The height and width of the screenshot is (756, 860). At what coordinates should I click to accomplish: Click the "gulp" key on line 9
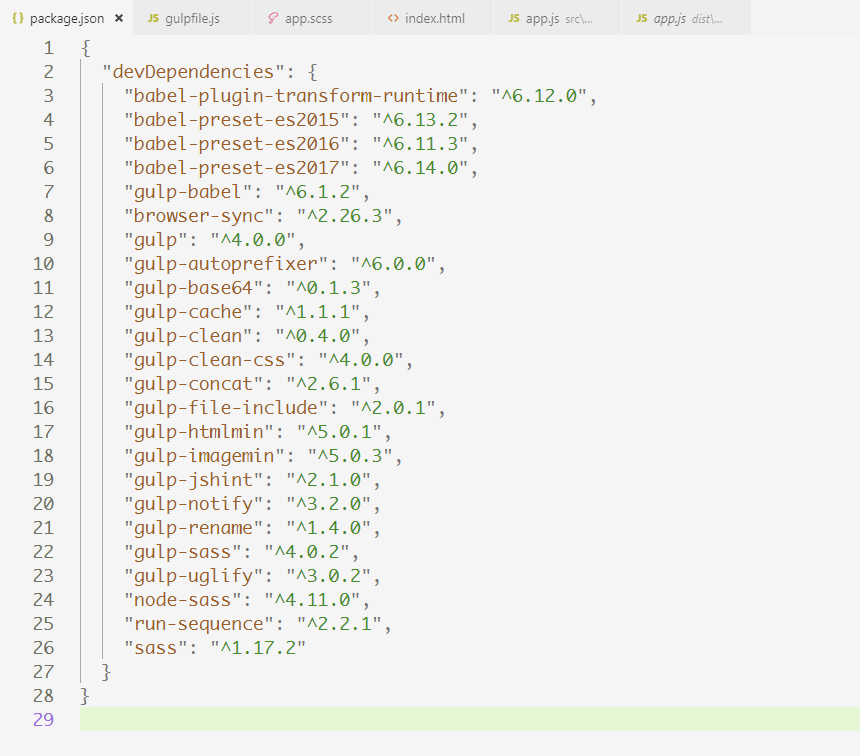click(156, 240)
